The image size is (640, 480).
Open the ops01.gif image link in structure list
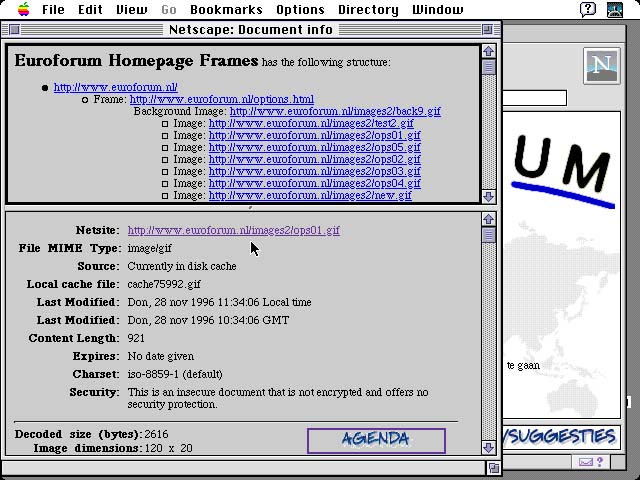coord(314,135)
